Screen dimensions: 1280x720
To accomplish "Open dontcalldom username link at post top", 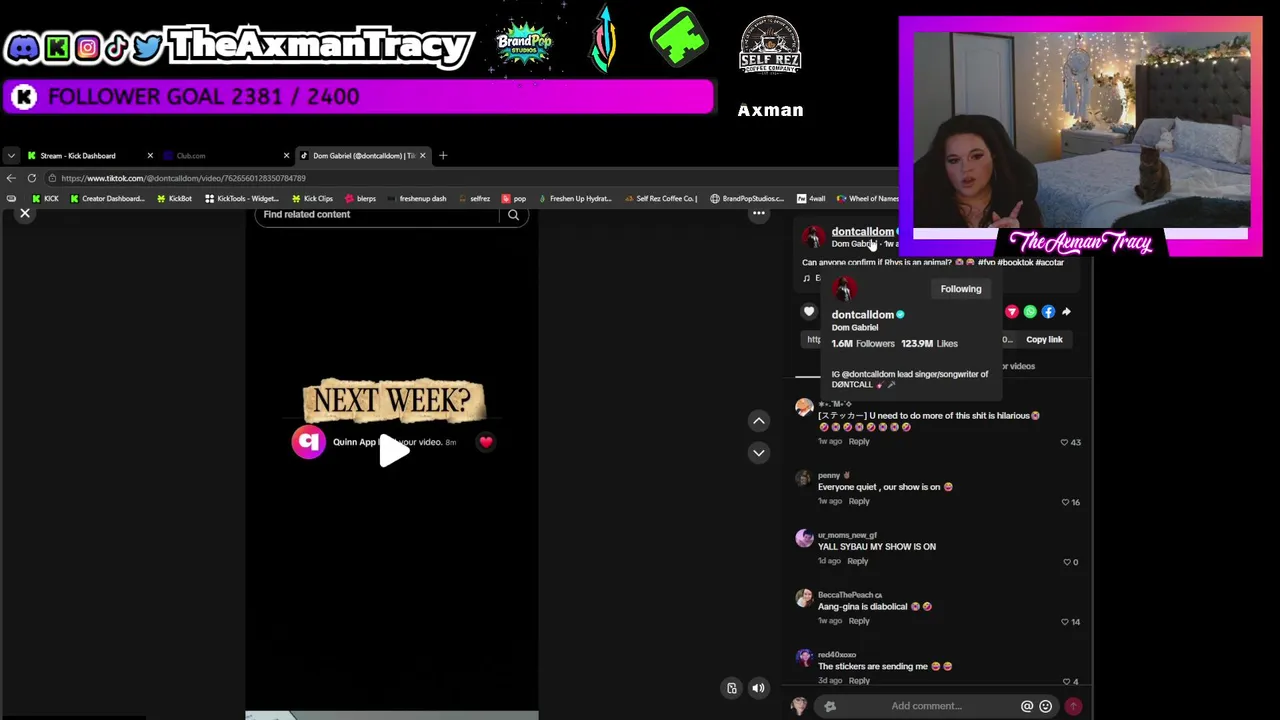I will (x=862, y=232).
